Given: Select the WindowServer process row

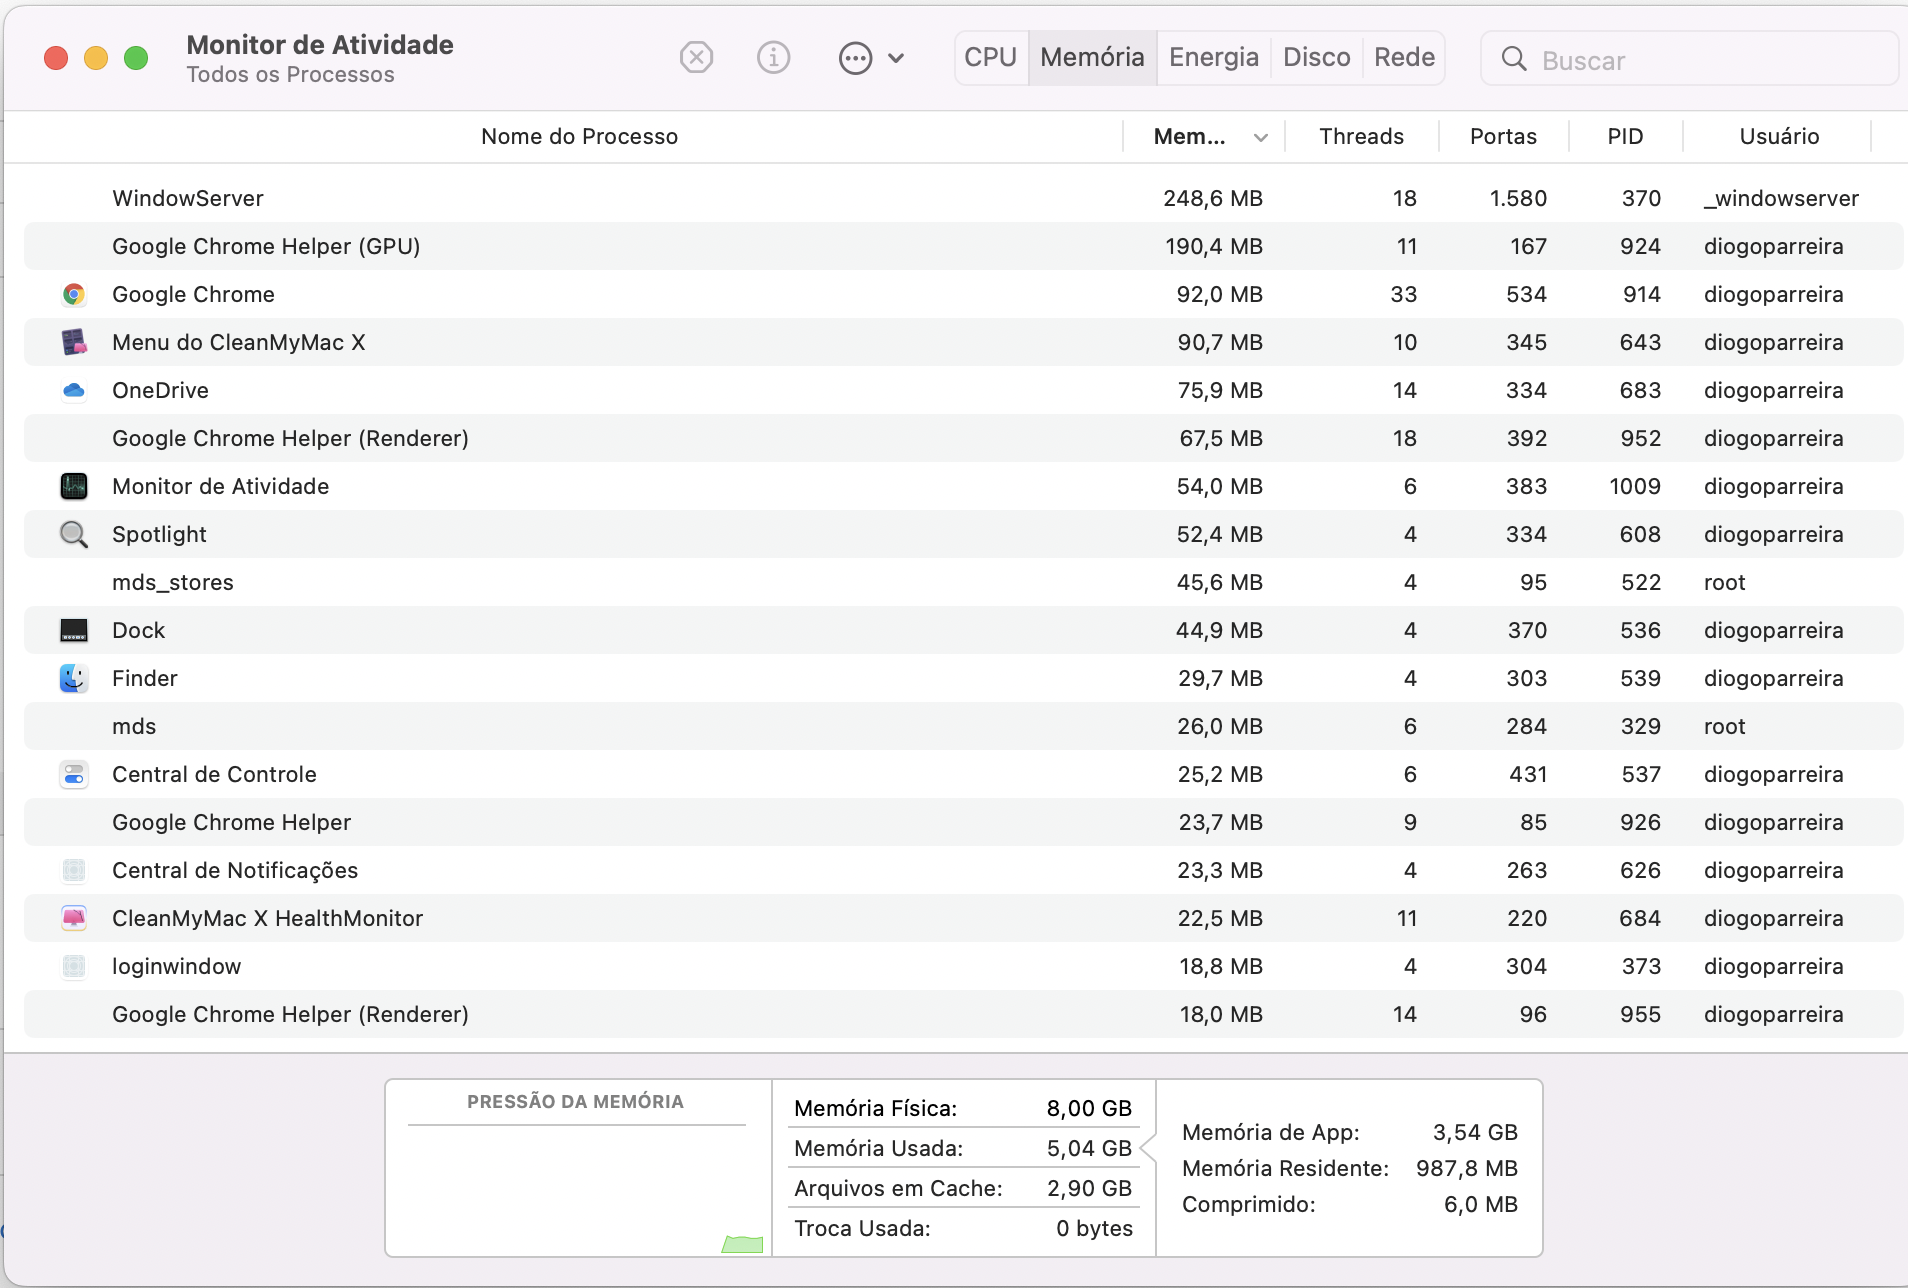Looking at the screenshot, I should pyautogui.click(x=600, y=198).
